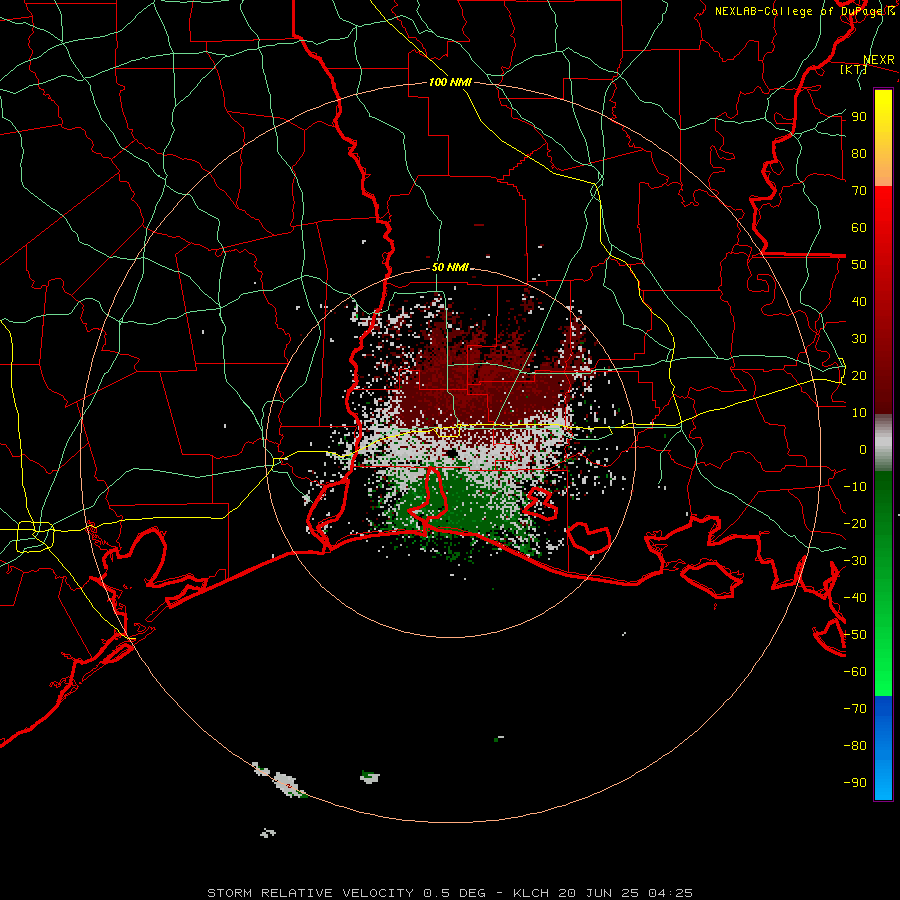
Task: Click the positive 30 scale value
Action: coord(859,339)
